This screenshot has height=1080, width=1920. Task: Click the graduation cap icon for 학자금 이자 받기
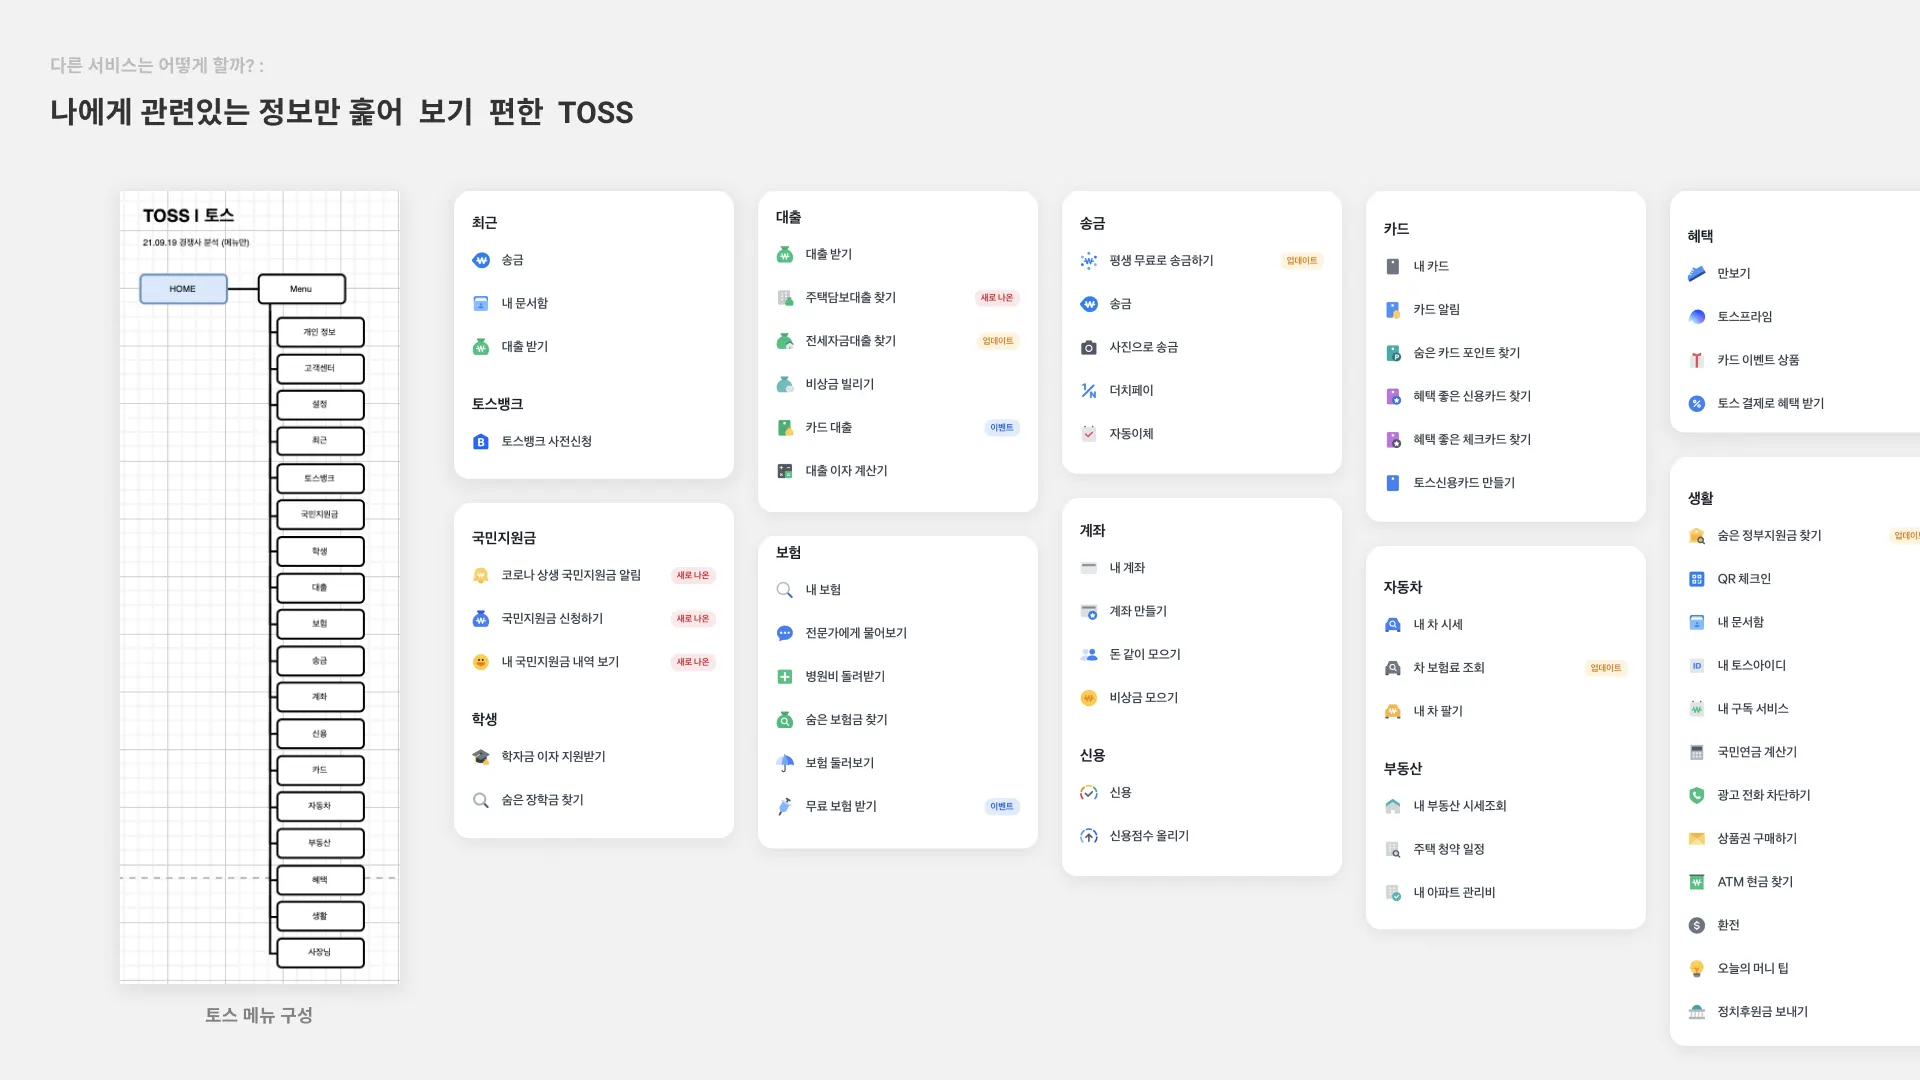pos(481,757)
